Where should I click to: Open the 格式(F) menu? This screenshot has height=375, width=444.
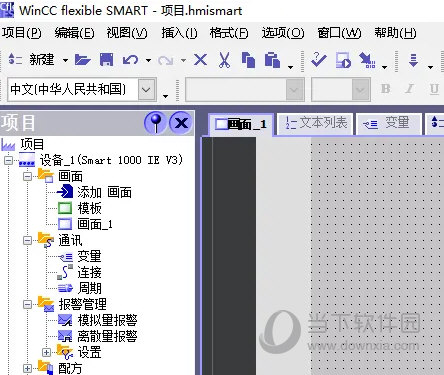229,33
